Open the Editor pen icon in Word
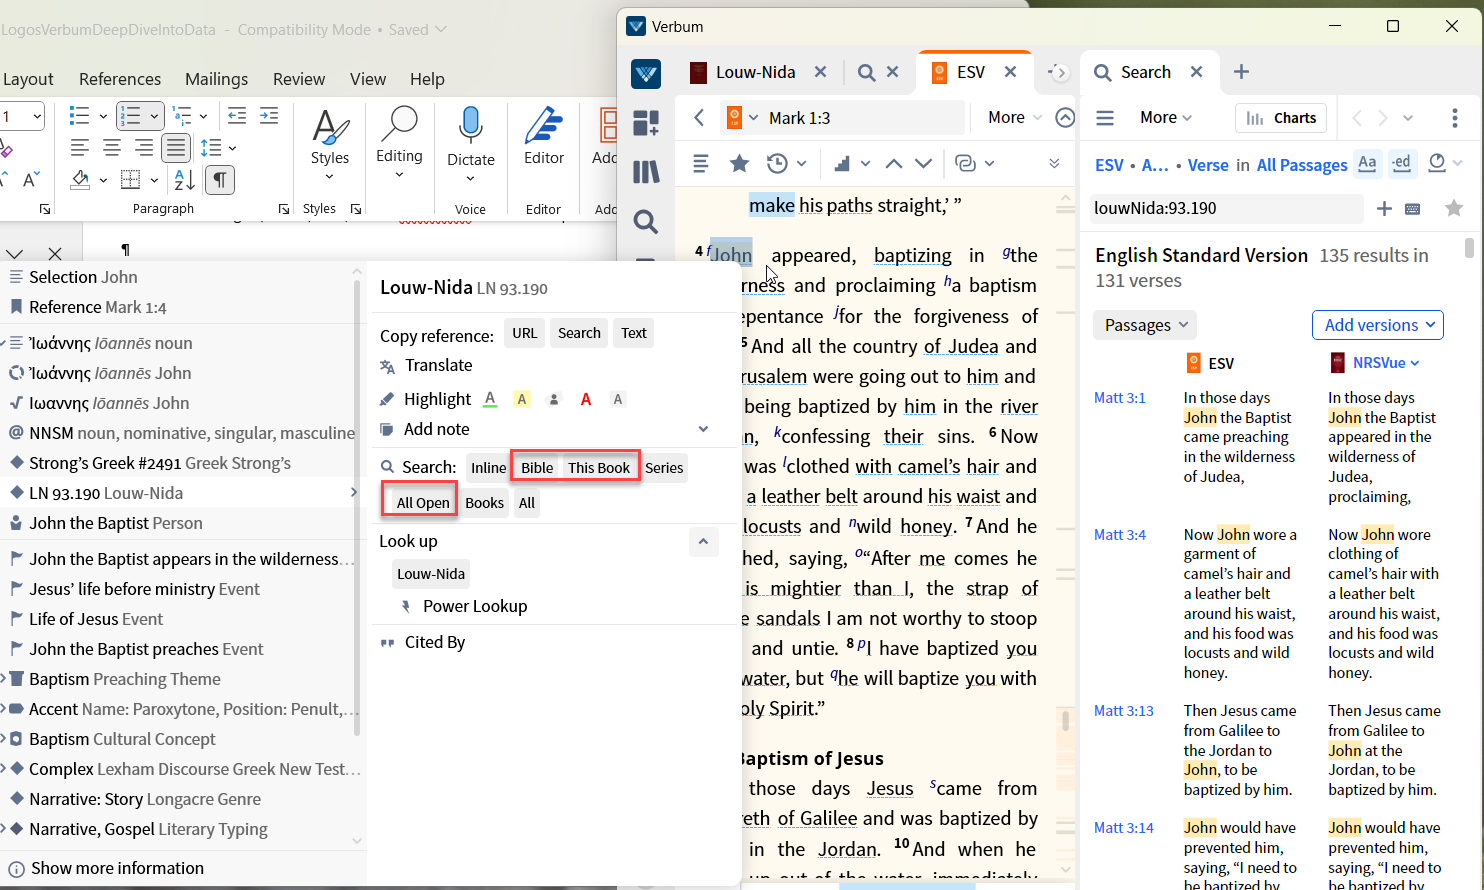The image size is (1484, 890). [x=544, y=126]
